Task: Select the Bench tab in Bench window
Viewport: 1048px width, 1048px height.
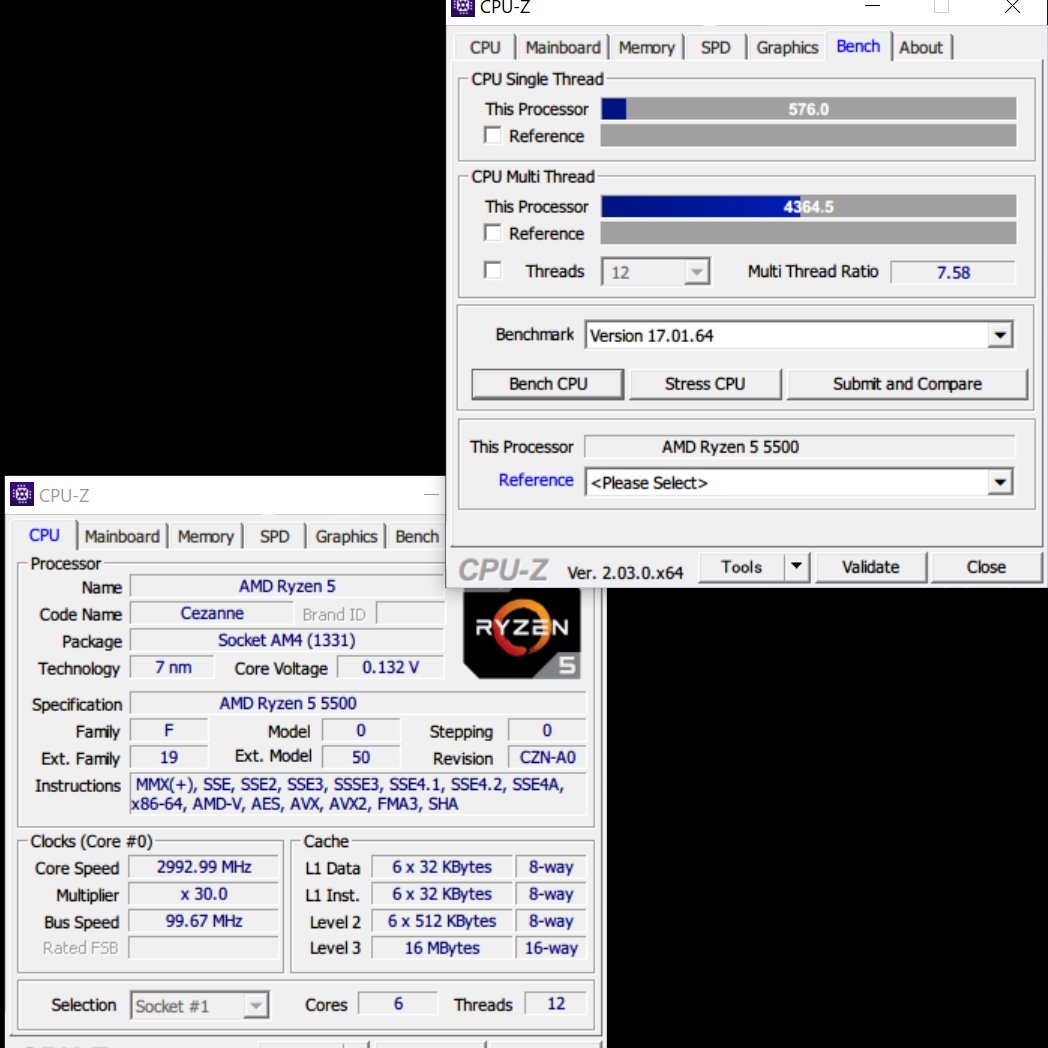Action: (858, 46)
